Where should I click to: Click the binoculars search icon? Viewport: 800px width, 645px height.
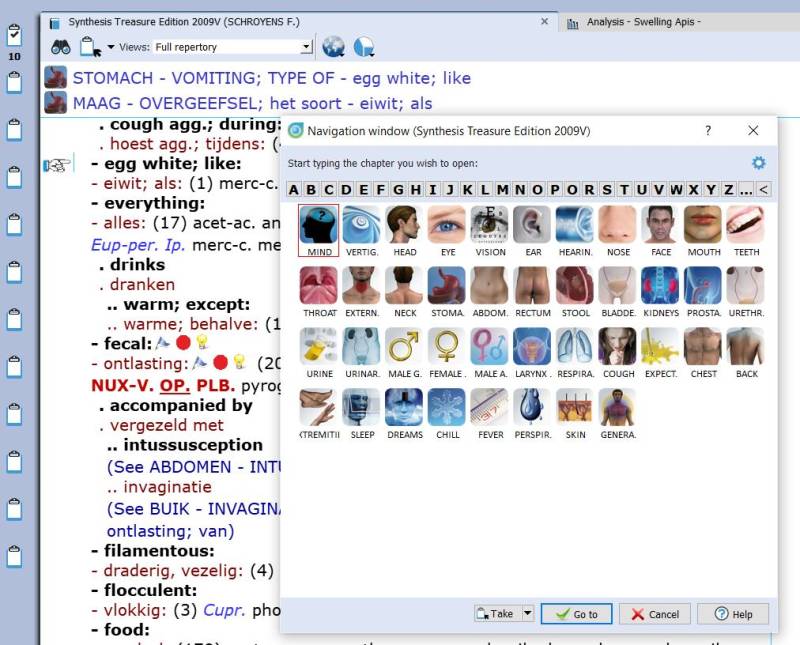61,47
